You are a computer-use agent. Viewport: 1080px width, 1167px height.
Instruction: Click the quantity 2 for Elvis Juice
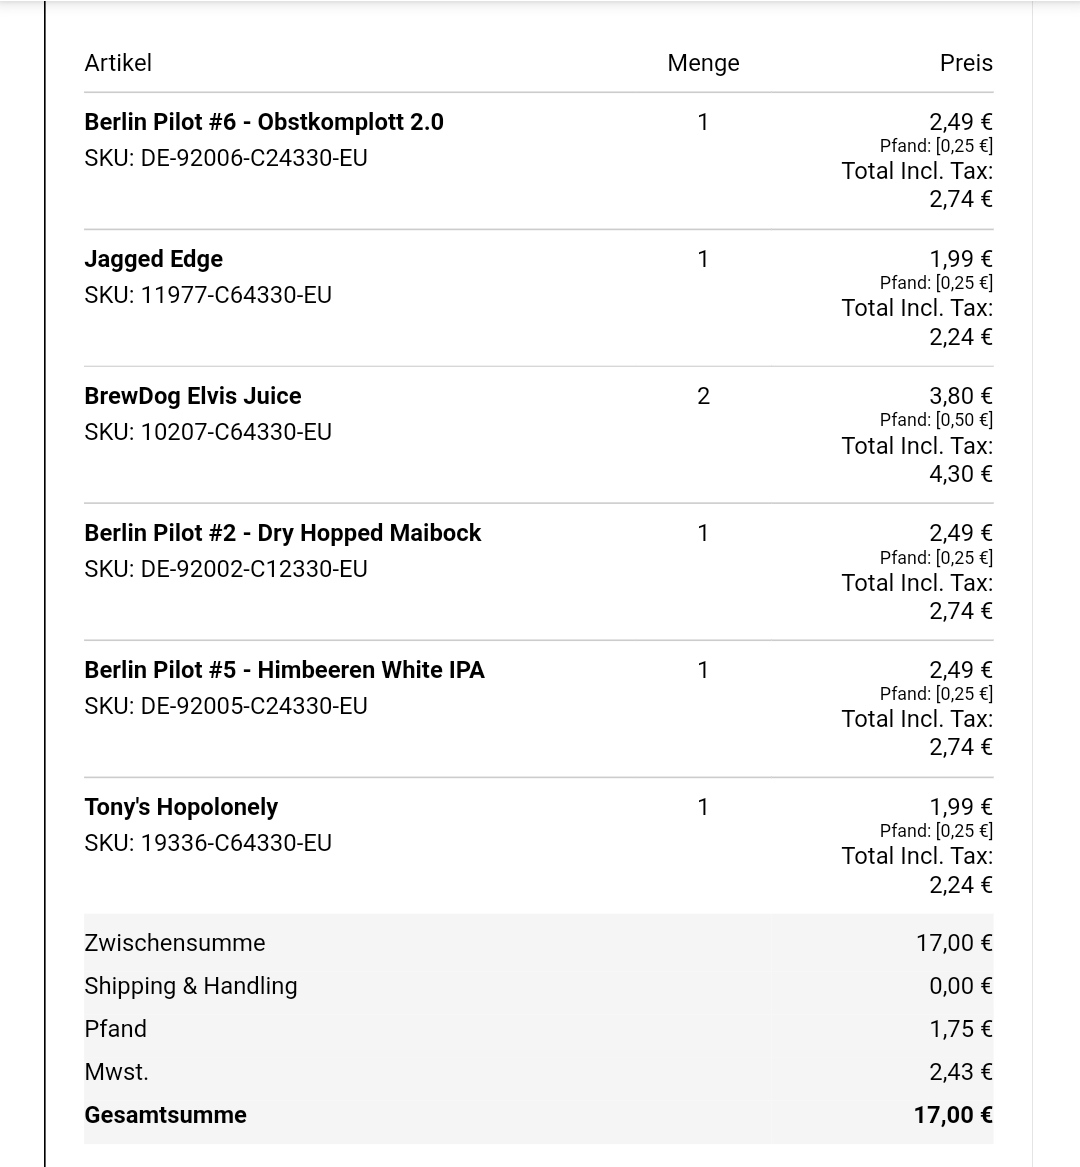click(x=703, y=396)
